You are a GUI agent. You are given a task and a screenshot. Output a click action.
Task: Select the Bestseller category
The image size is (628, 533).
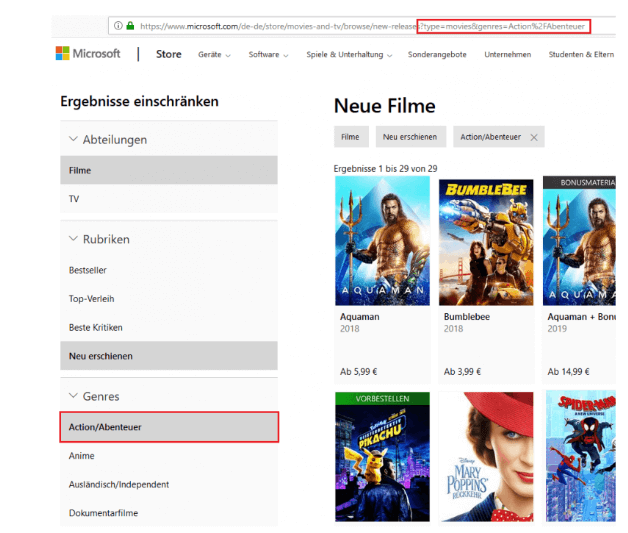[x=169, y=270]
